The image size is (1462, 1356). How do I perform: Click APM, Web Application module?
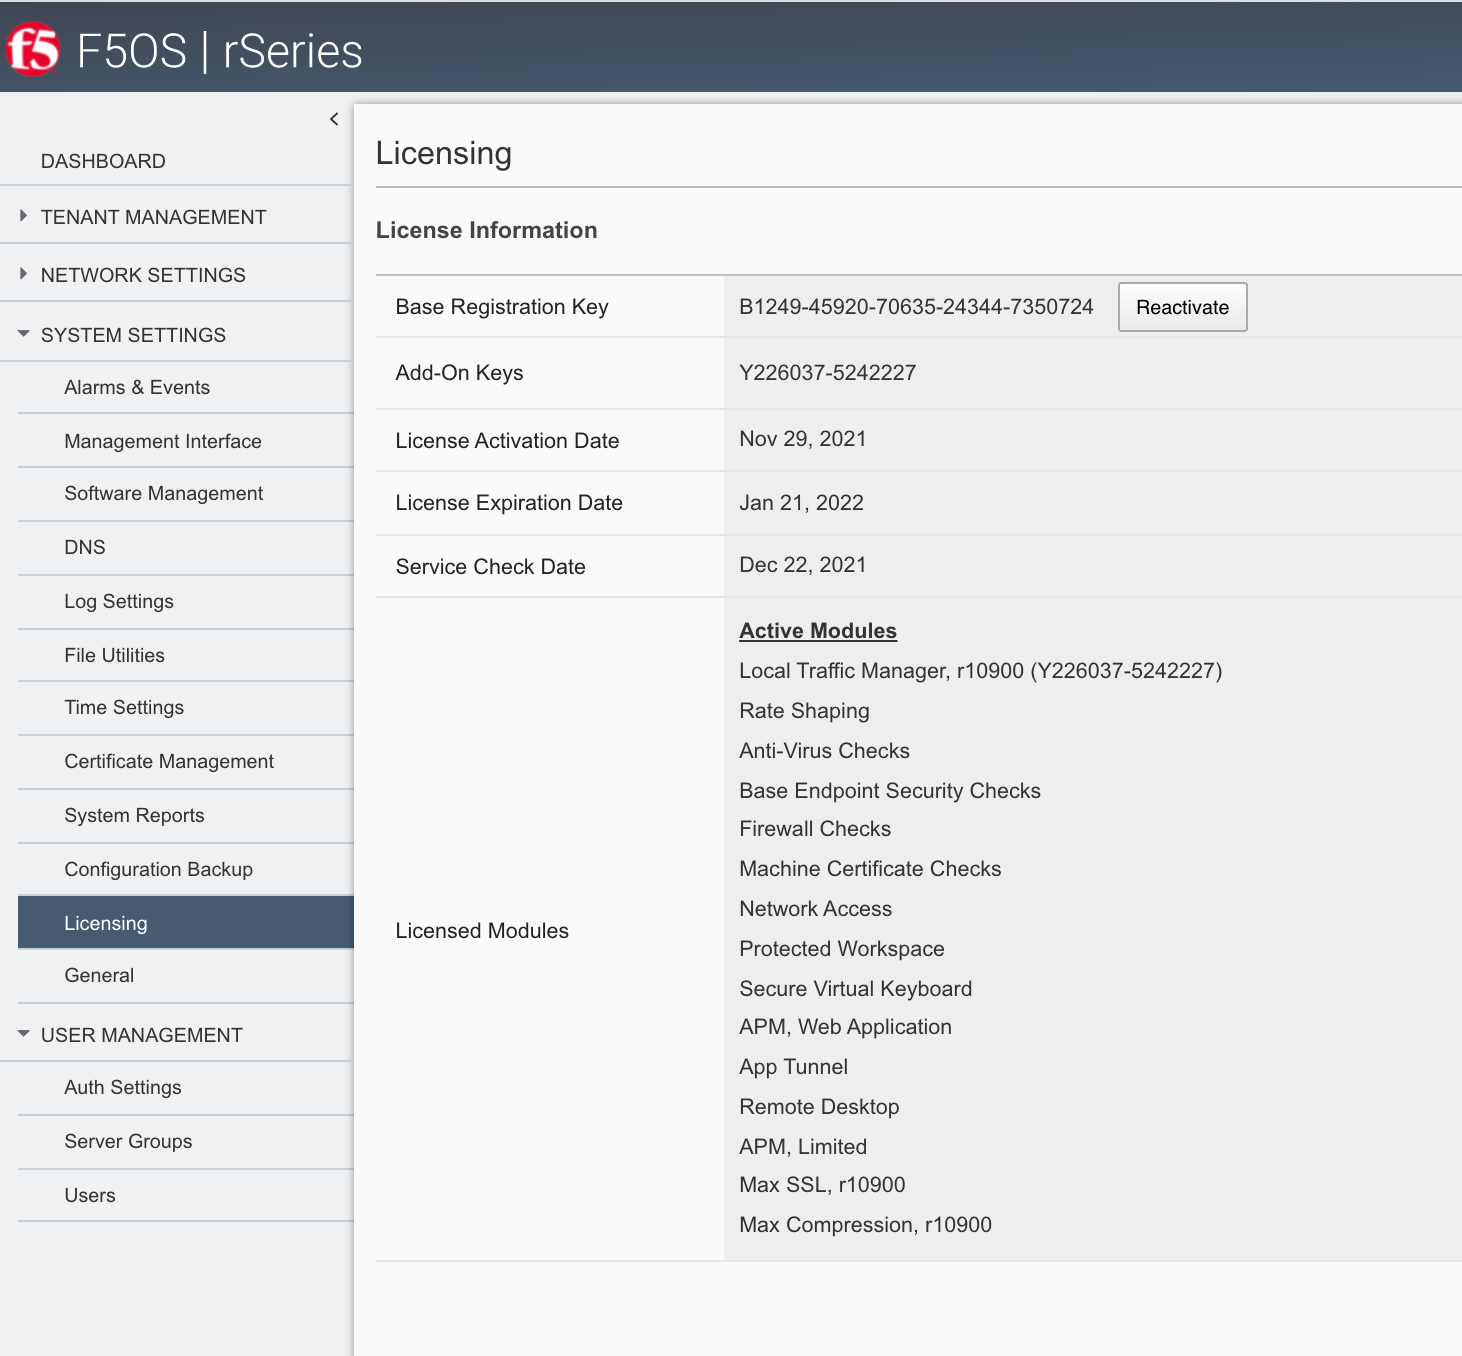point(845,1027)
